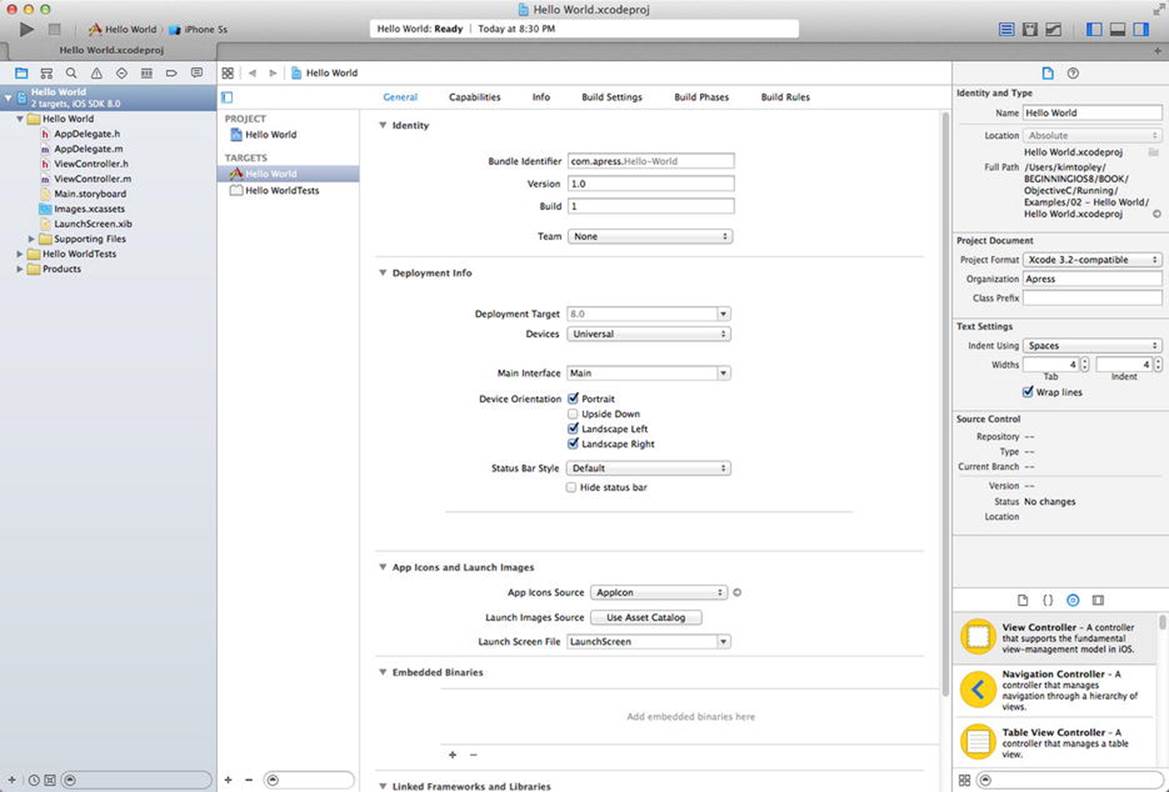Open the Test navigator

pos(122,73)
